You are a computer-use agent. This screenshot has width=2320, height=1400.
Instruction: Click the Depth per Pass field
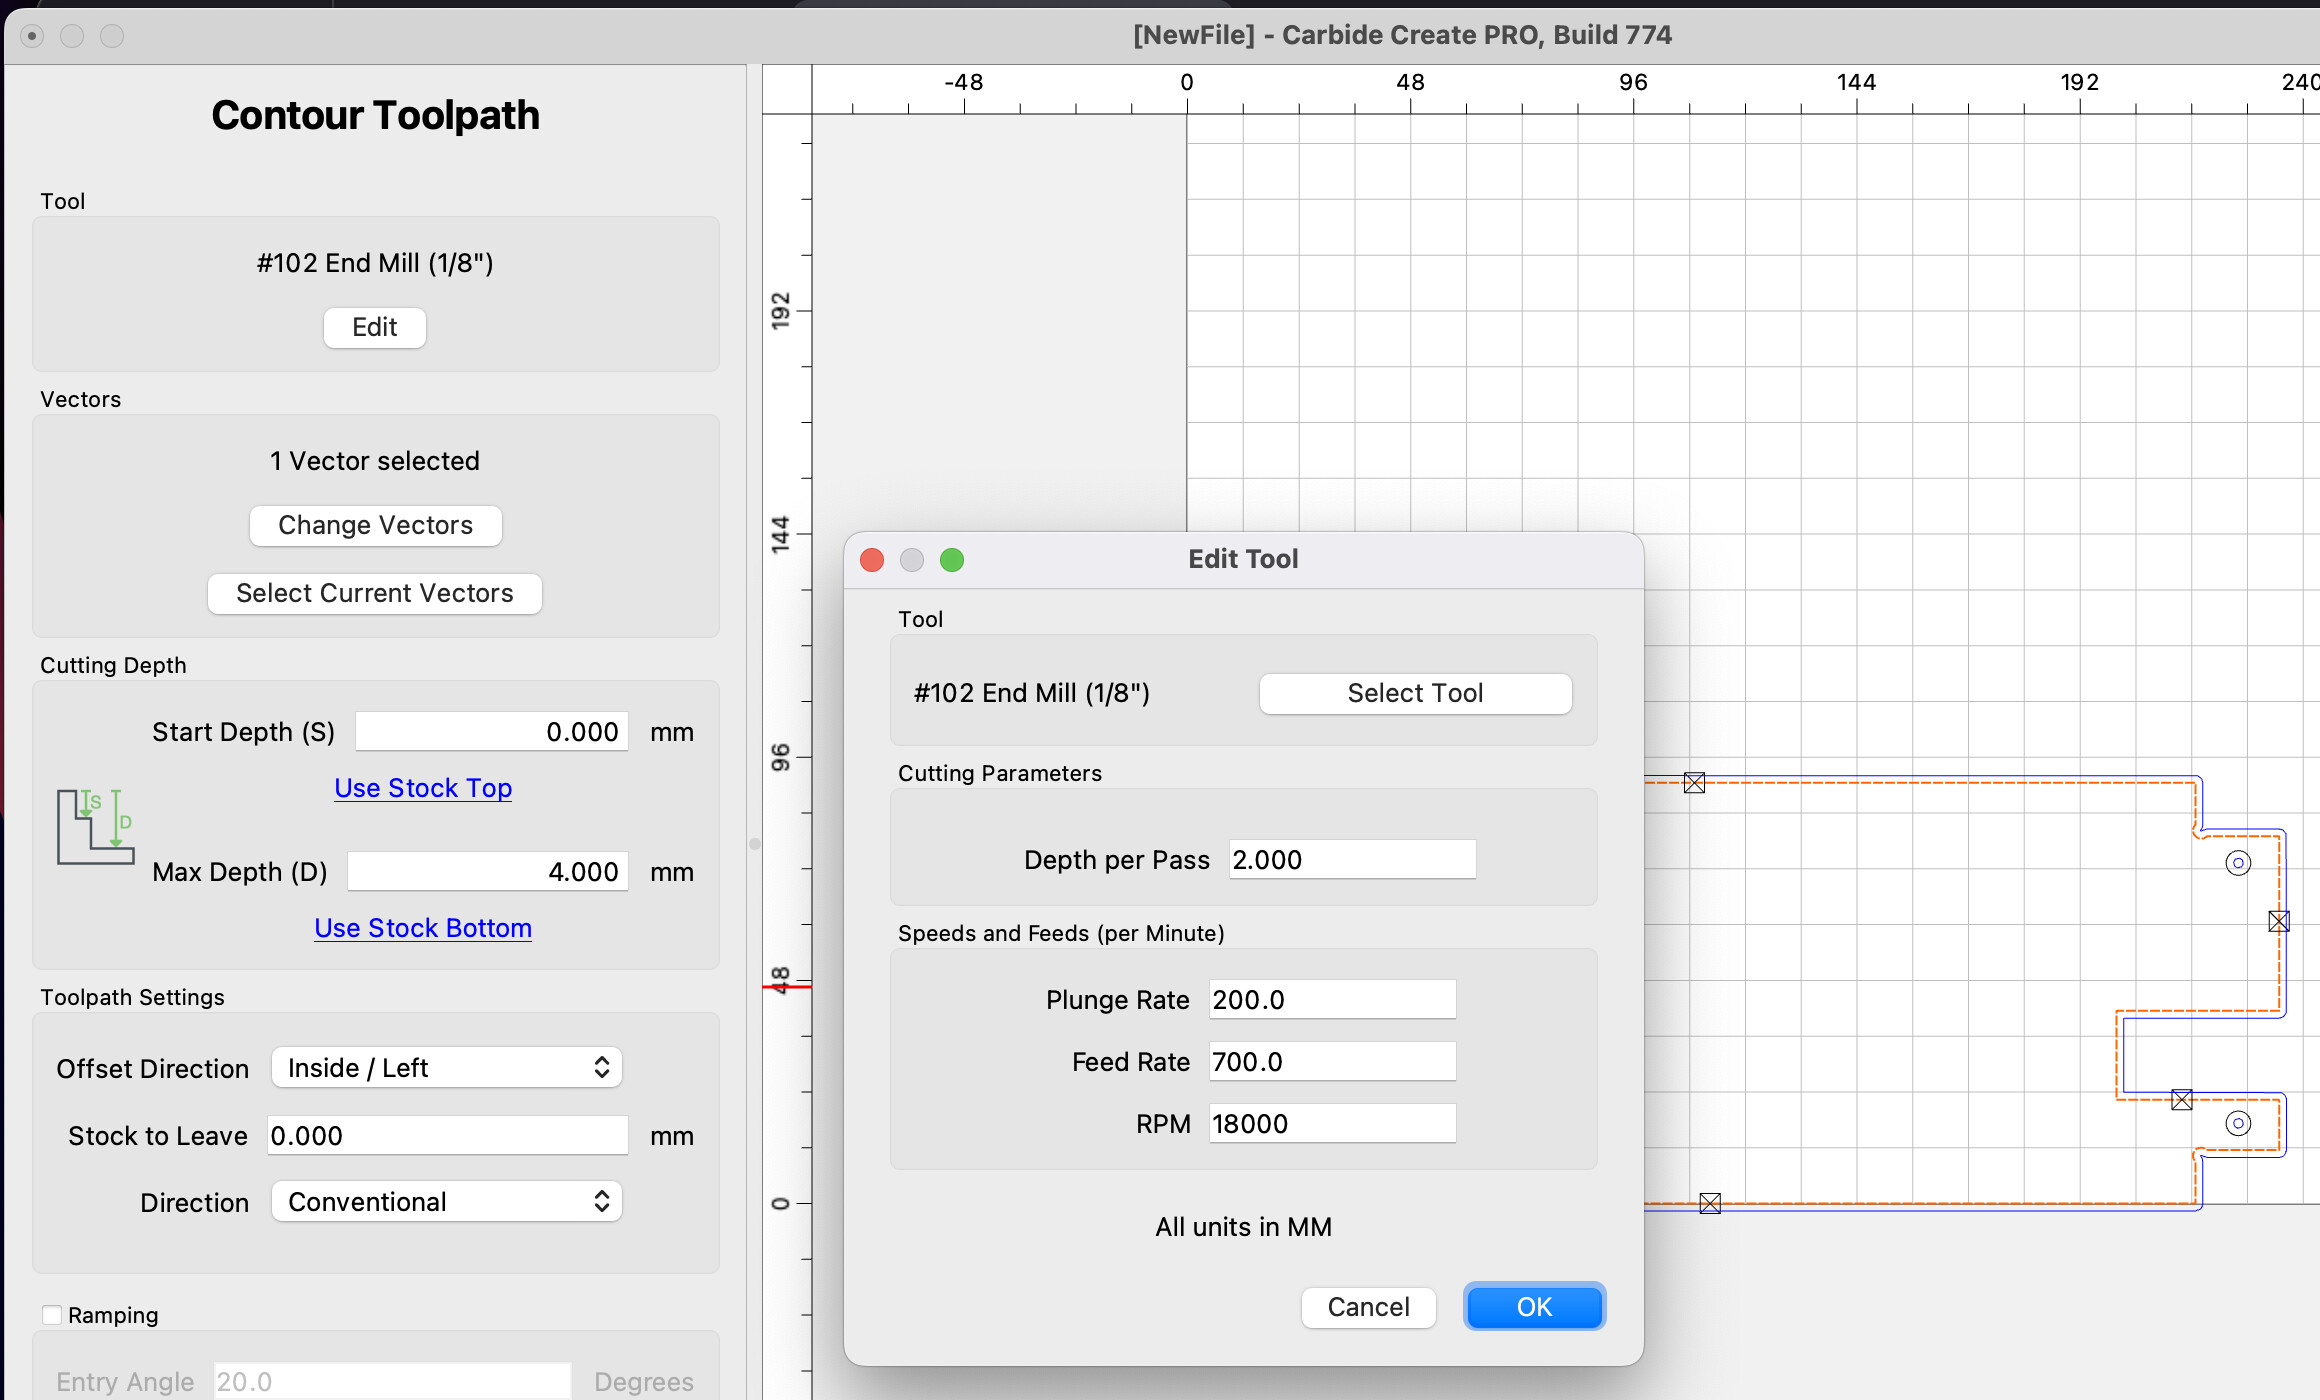click(1352, 860)
